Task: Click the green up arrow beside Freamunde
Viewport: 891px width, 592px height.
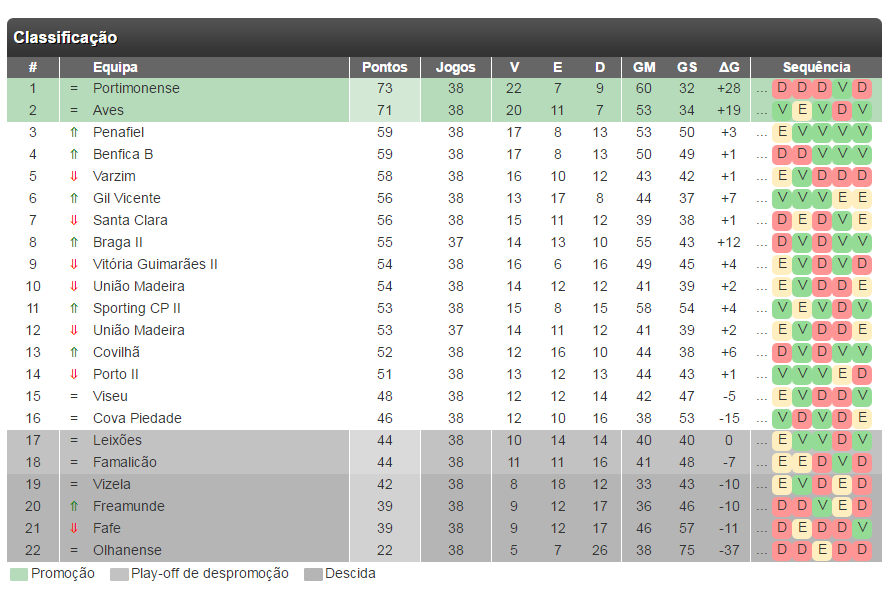Action: coord(74,506)
